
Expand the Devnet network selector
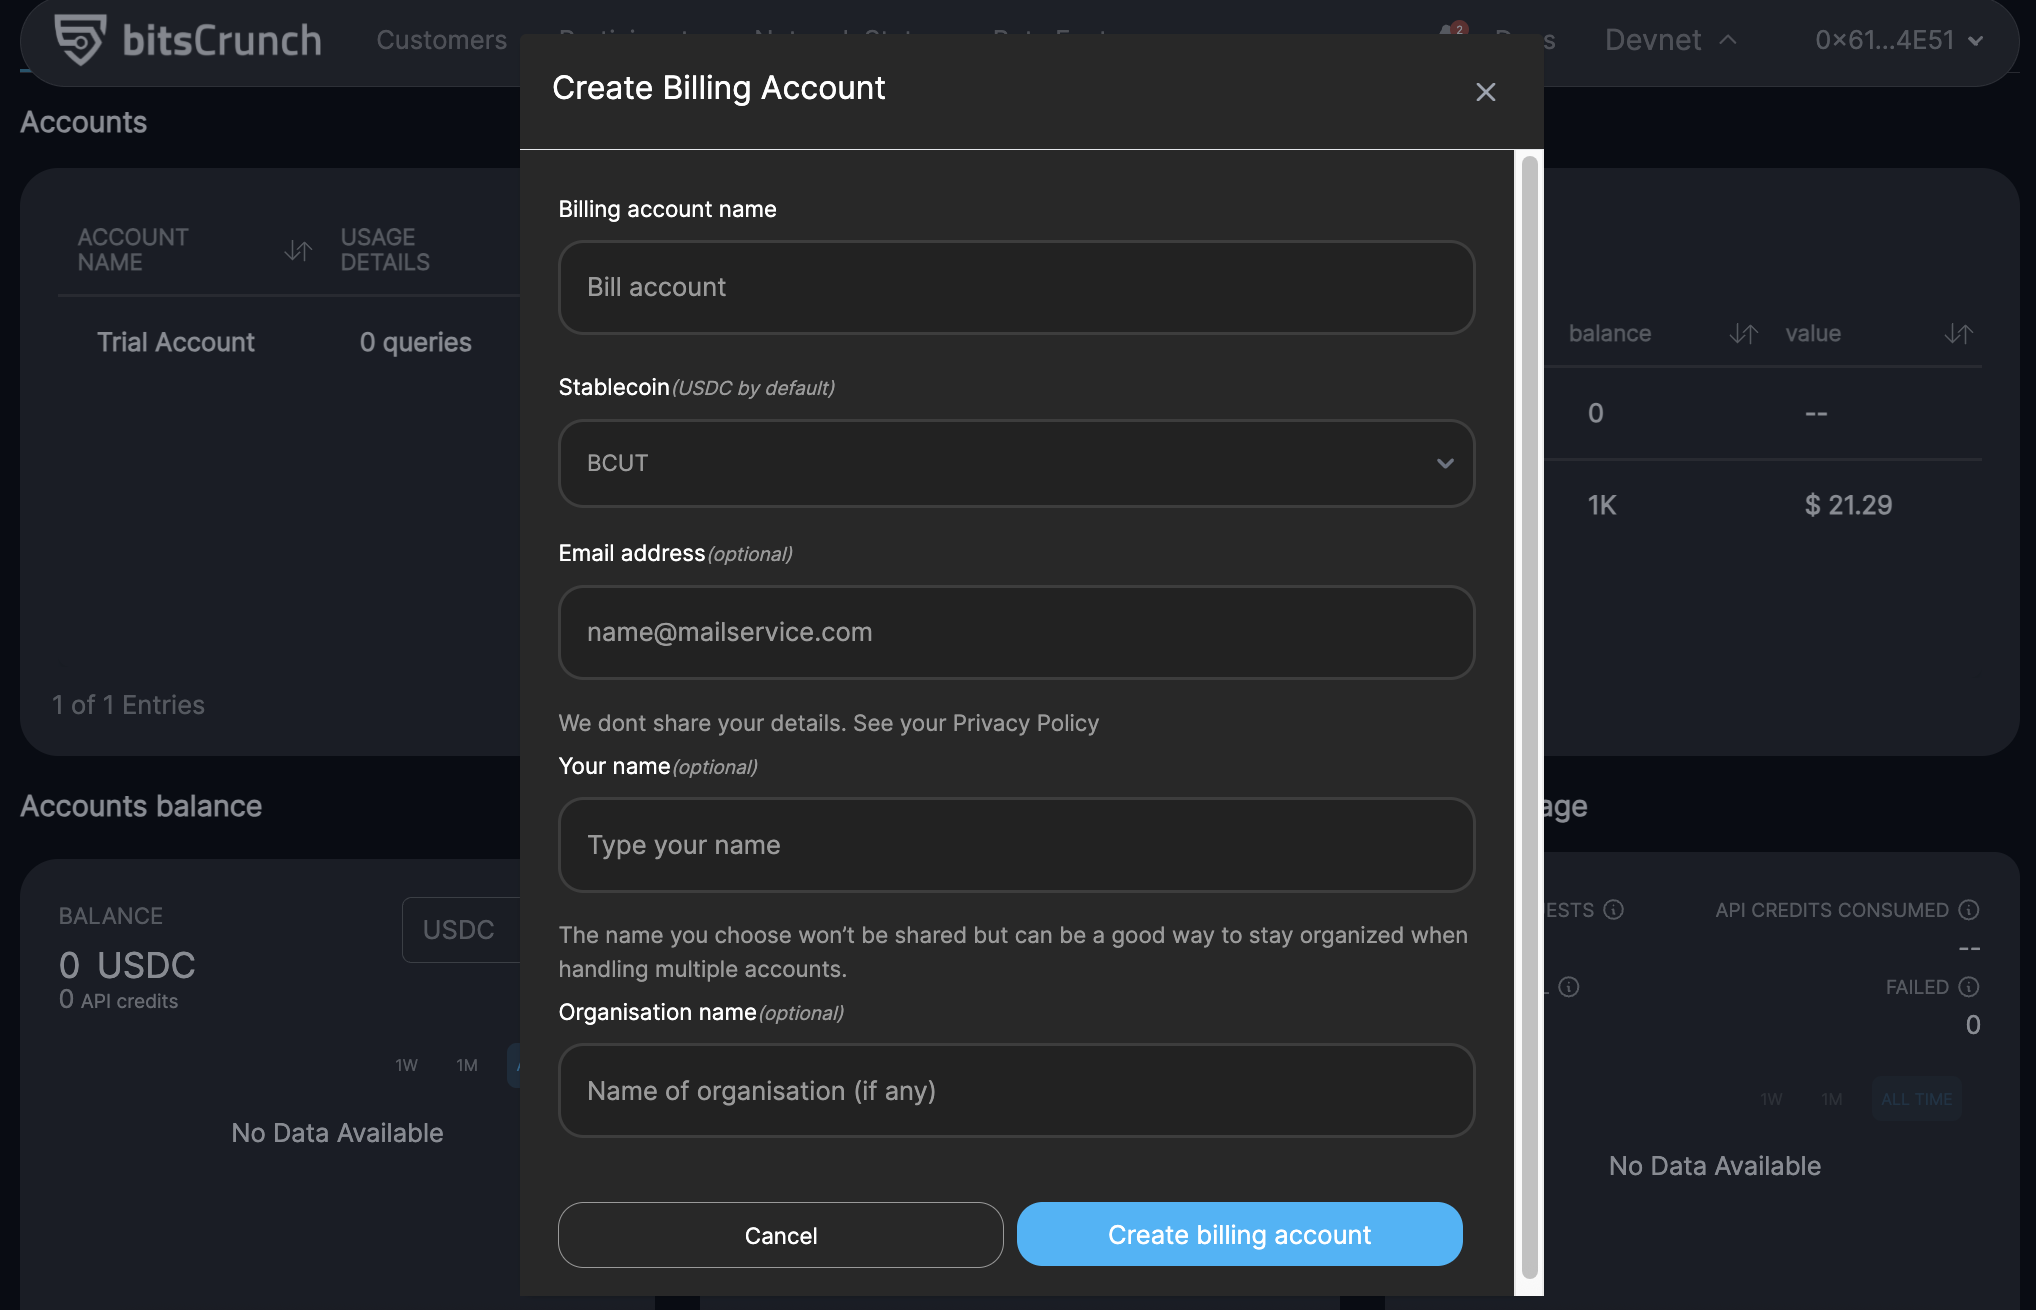(x=1670, y=40)
